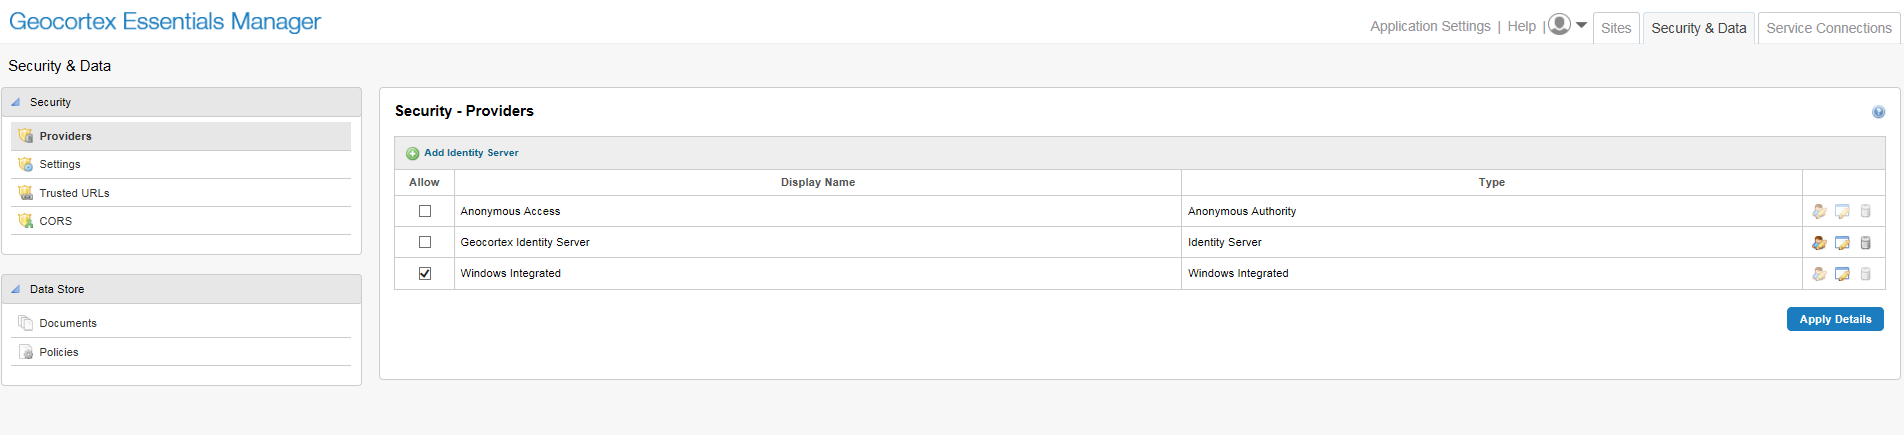
Task: Open the Providers folder icon in sidebar
Action: coord(26,136)
